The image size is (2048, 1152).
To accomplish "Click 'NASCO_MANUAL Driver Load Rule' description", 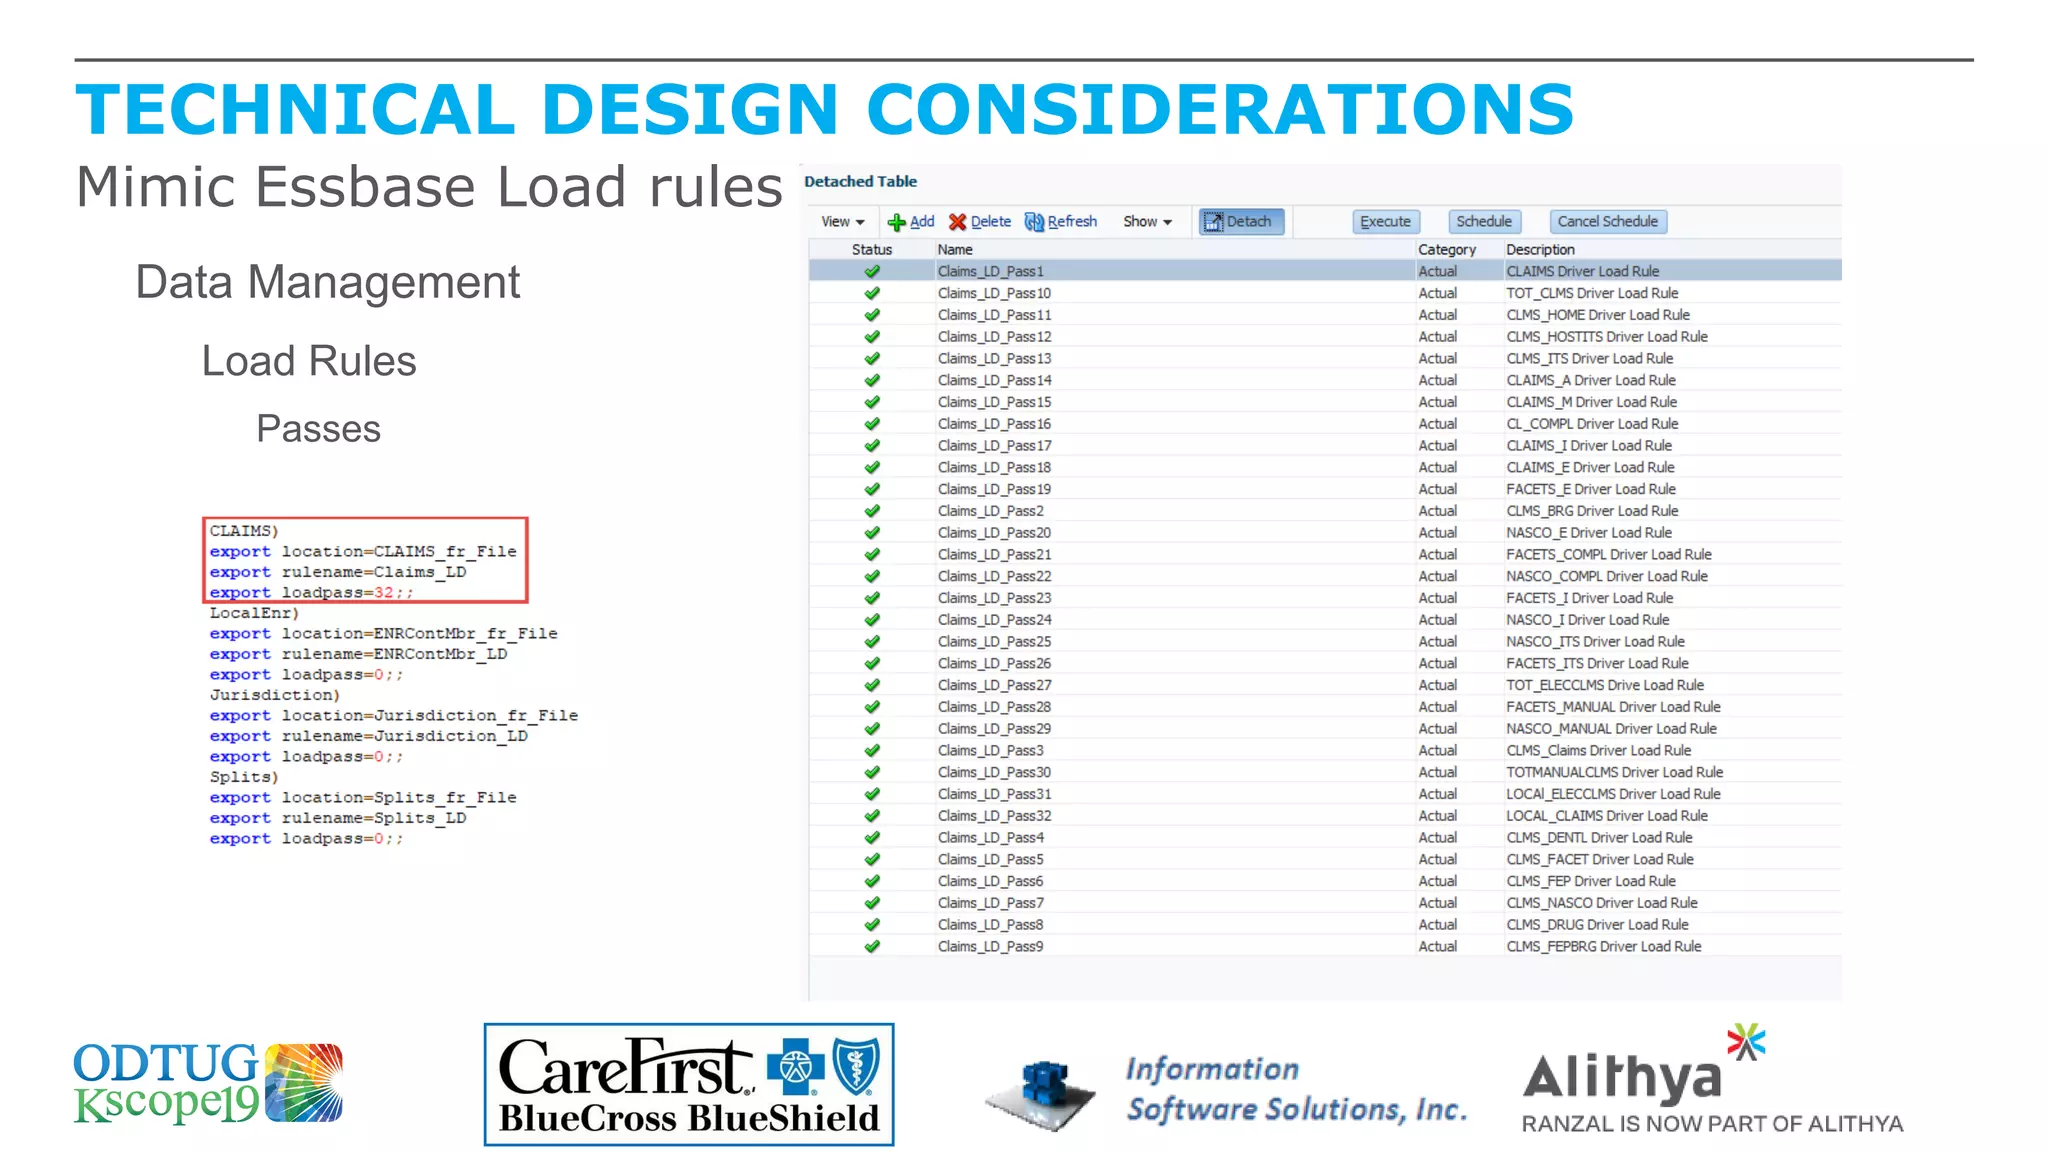I will [1611, 729].
